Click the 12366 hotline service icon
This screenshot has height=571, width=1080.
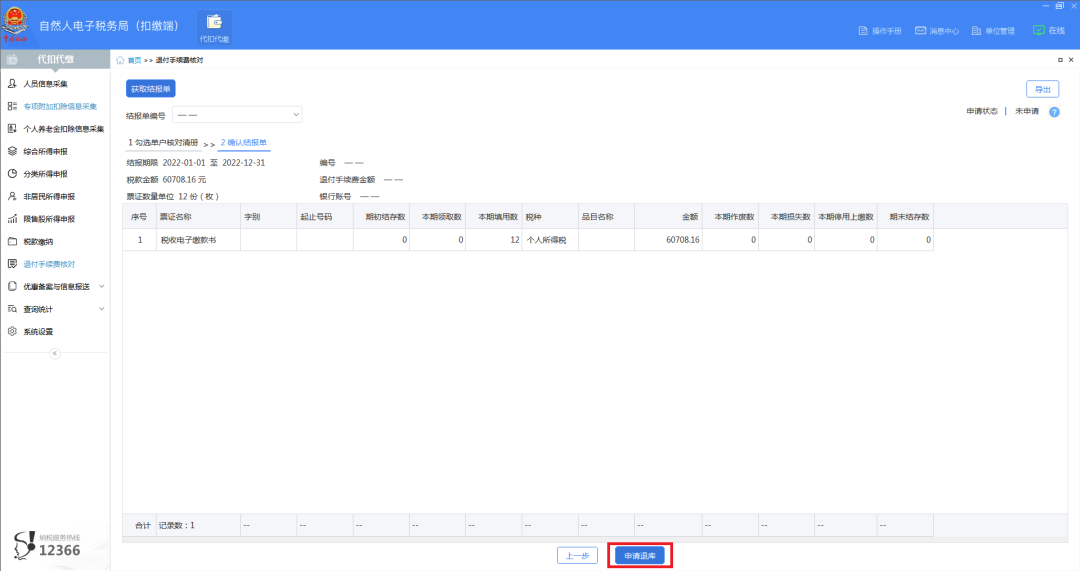pyautogui.click(x=24, y=545)
